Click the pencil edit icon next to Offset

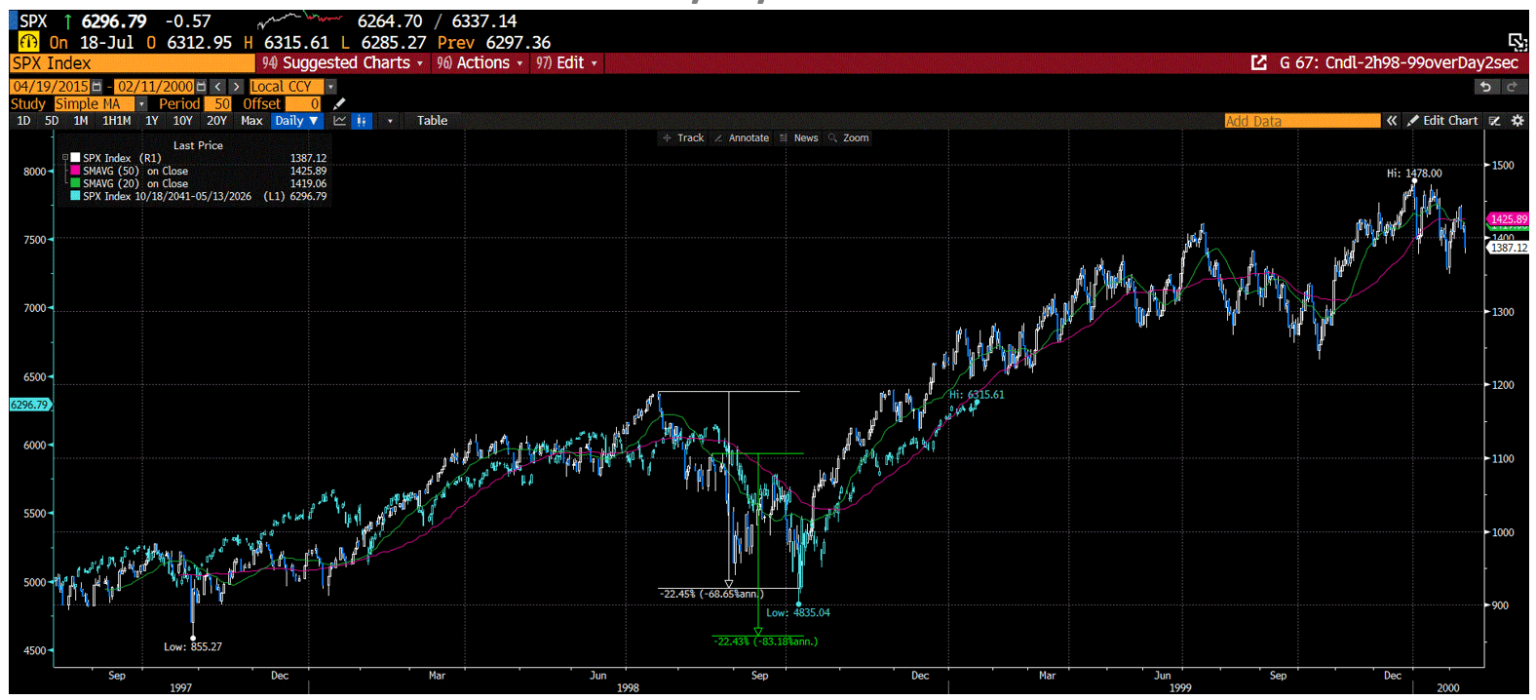(338, 104)
